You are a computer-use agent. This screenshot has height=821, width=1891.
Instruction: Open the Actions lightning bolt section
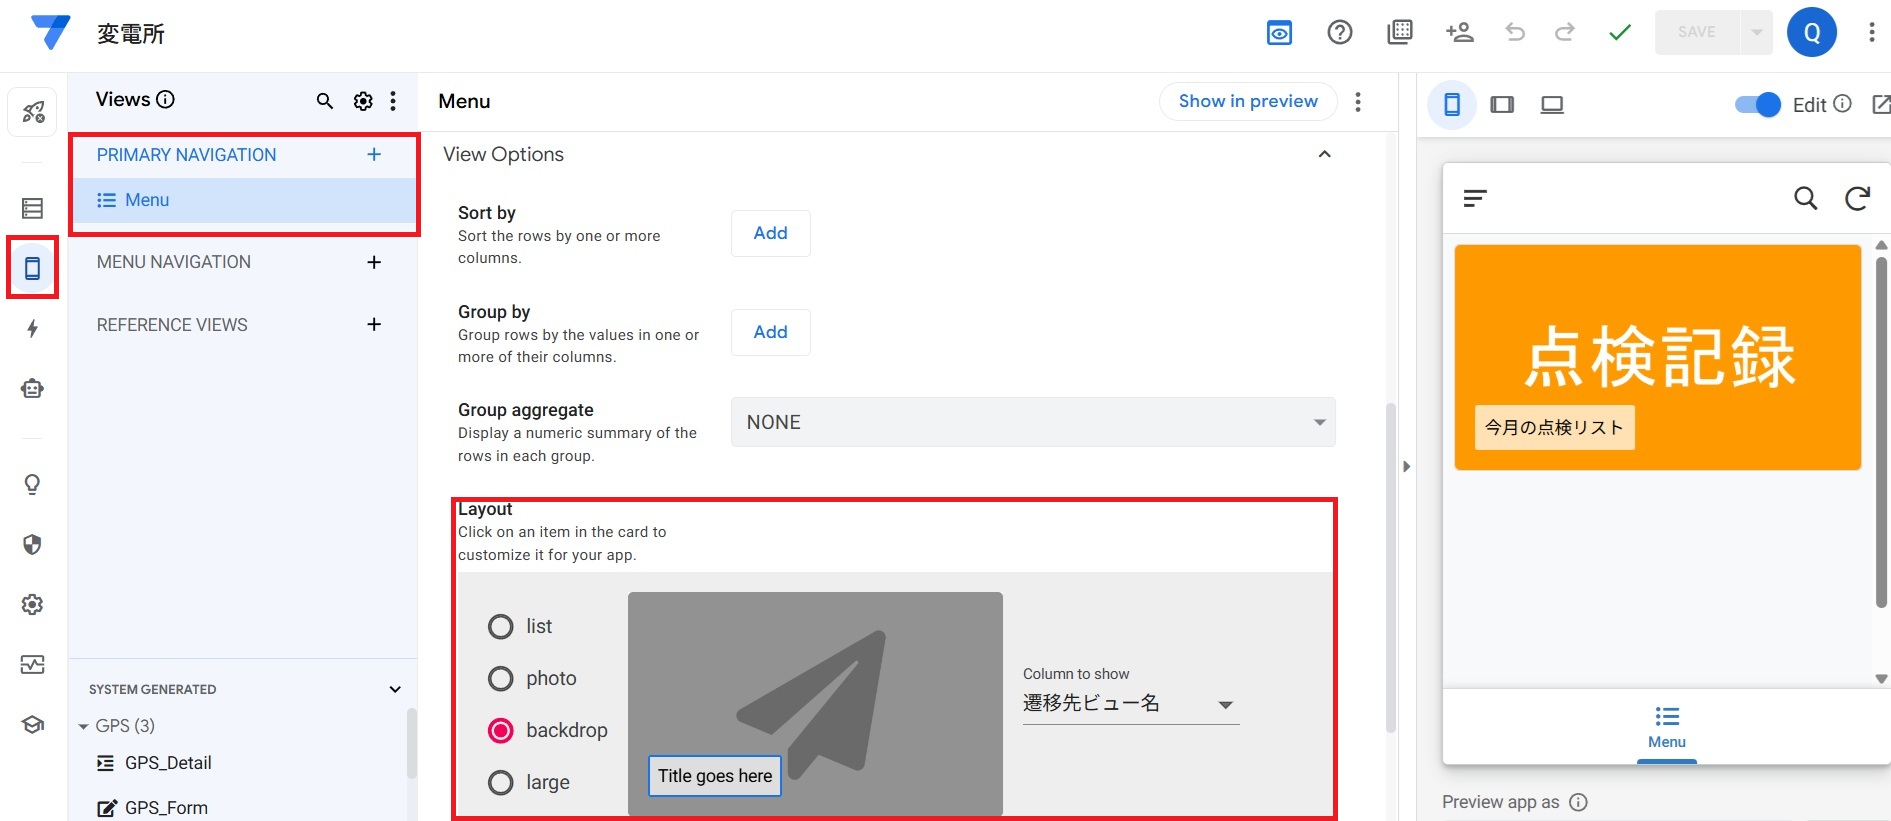coord(32,329)
